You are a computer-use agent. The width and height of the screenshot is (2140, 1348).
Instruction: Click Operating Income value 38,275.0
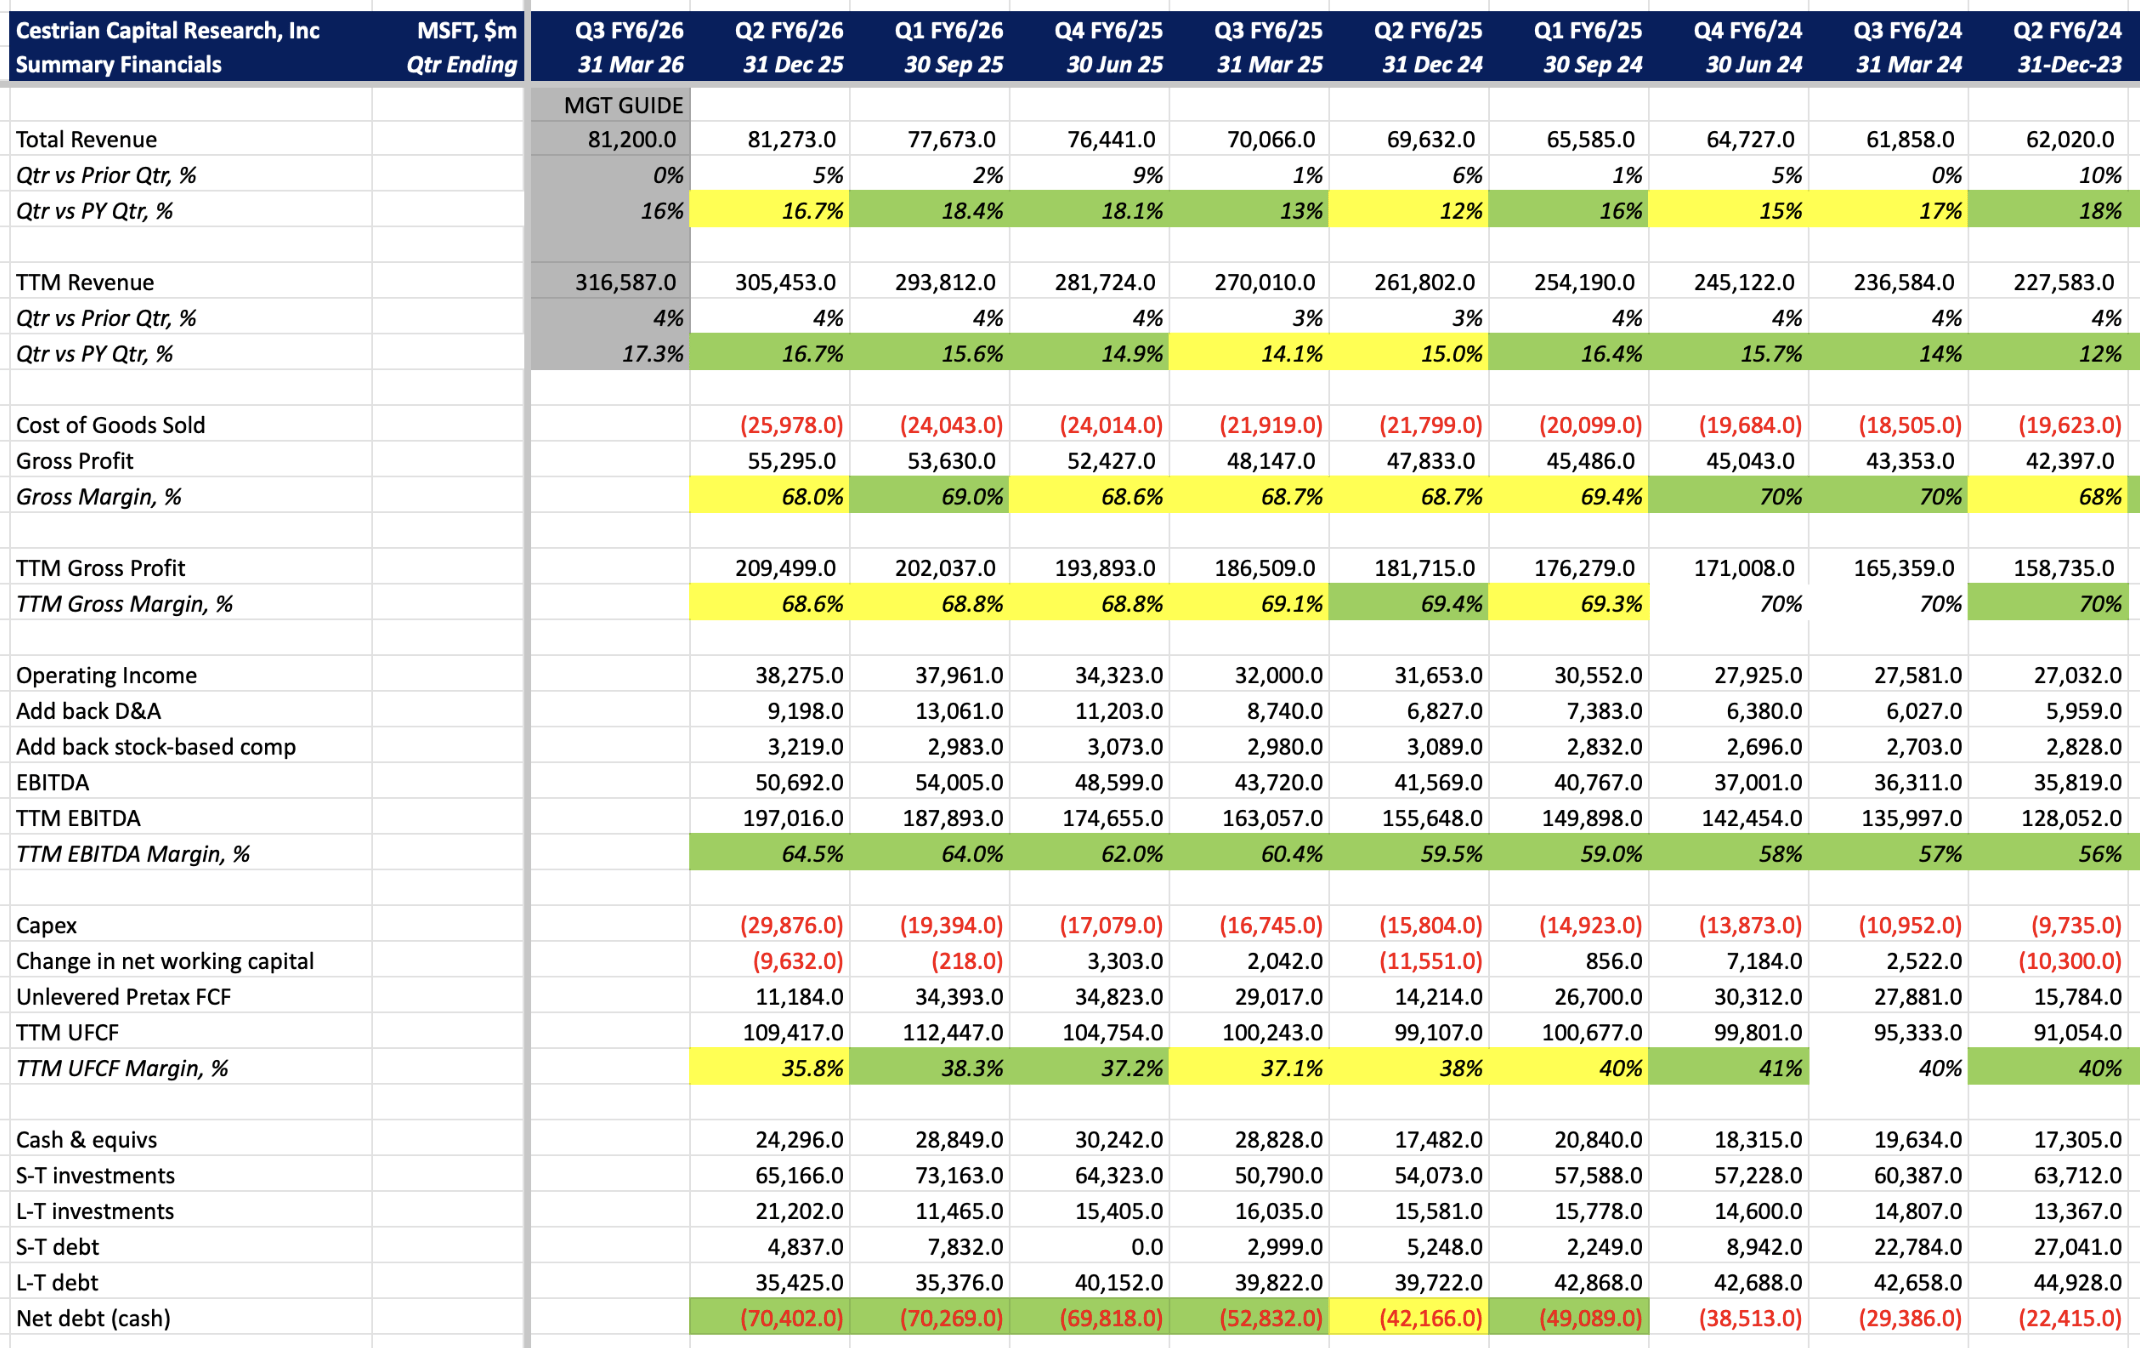tap(798, 676)
